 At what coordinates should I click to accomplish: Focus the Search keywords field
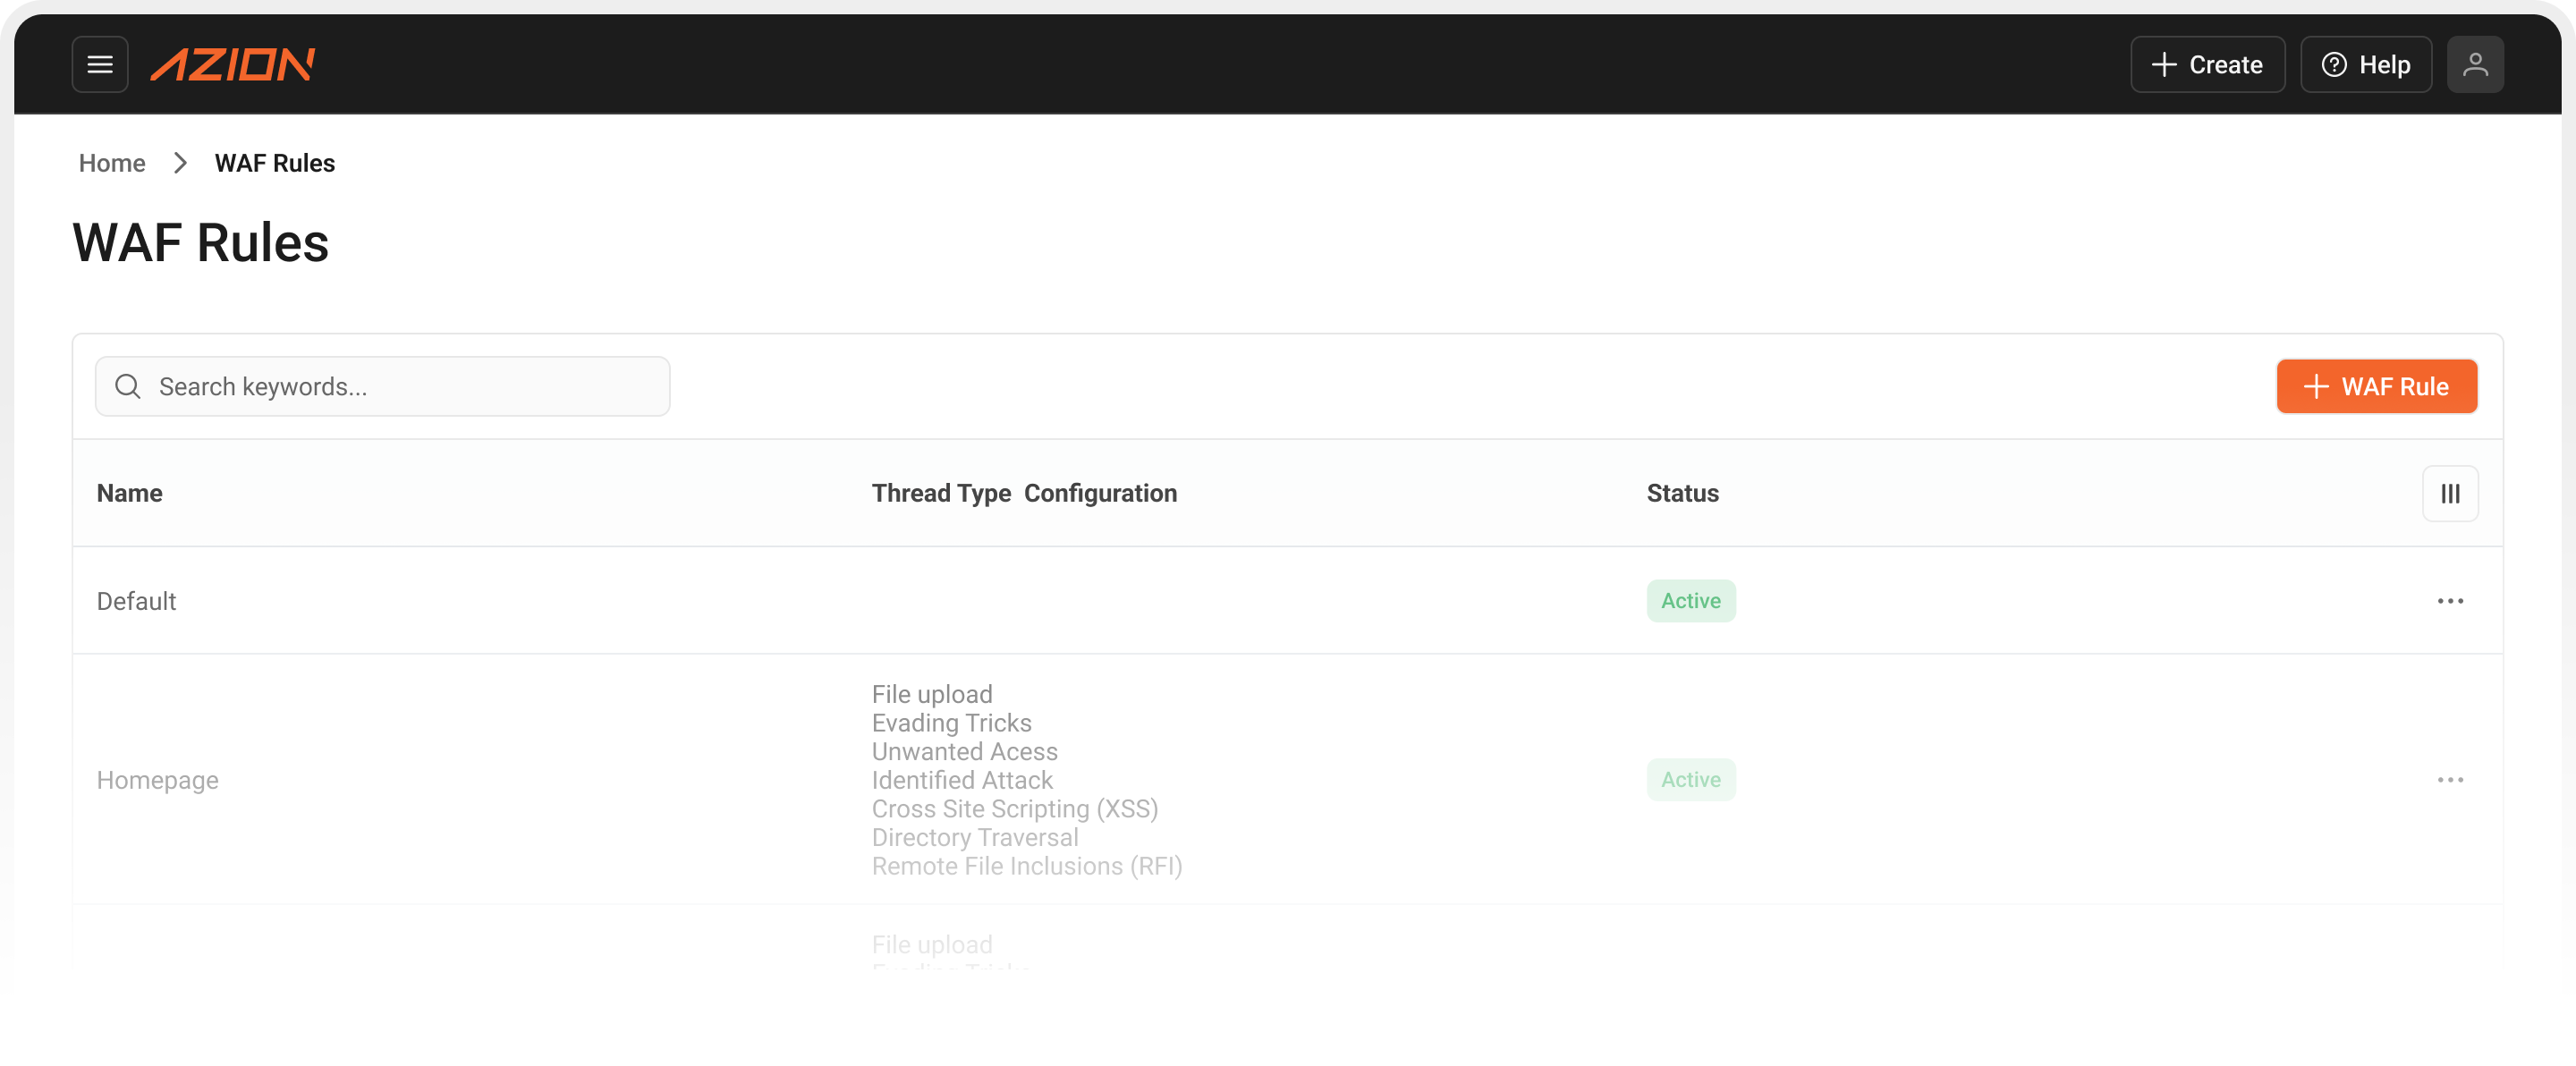coord(382,386)
